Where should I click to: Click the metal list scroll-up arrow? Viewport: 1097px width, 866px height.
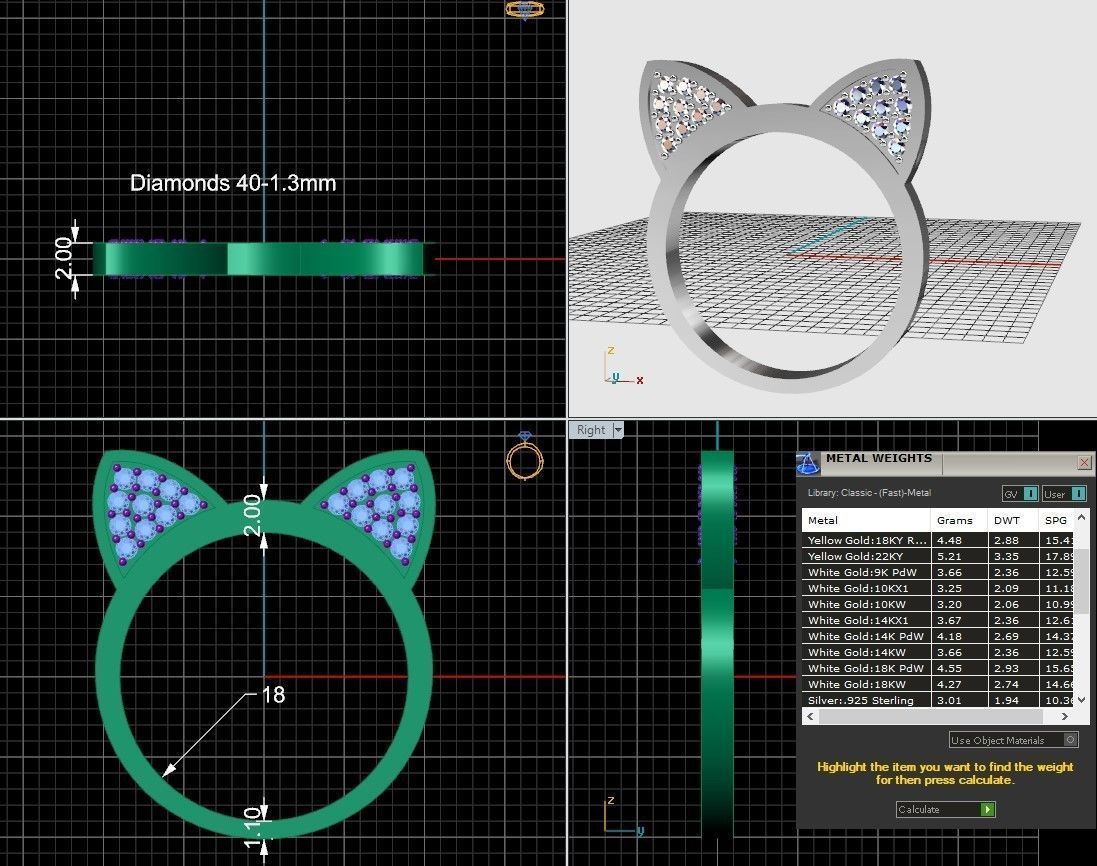pos(1082,518)
